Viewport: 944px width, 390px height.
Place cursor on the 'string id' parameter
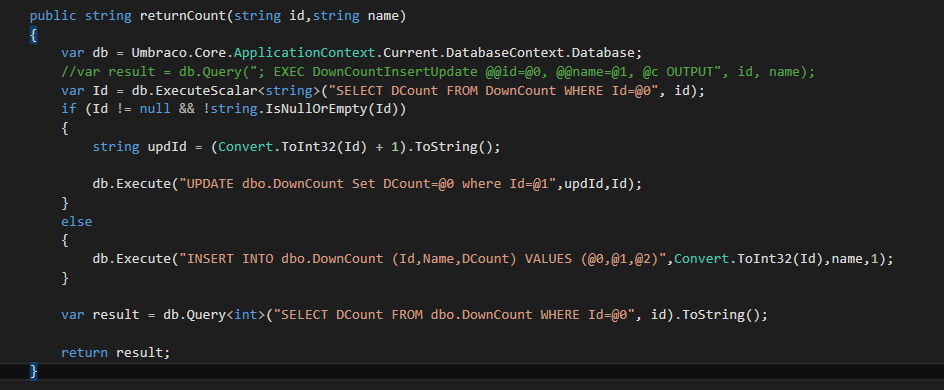(x=270, y=16)
